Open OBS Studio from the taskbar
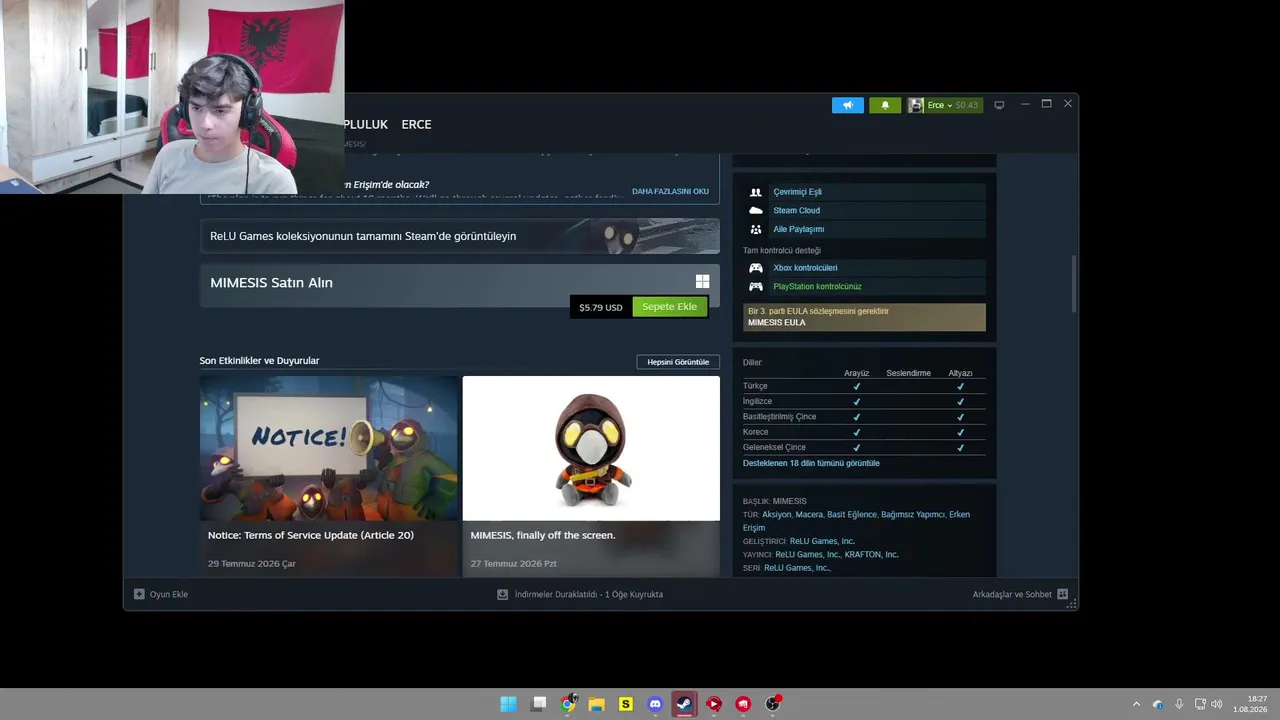 click(772, 704)
